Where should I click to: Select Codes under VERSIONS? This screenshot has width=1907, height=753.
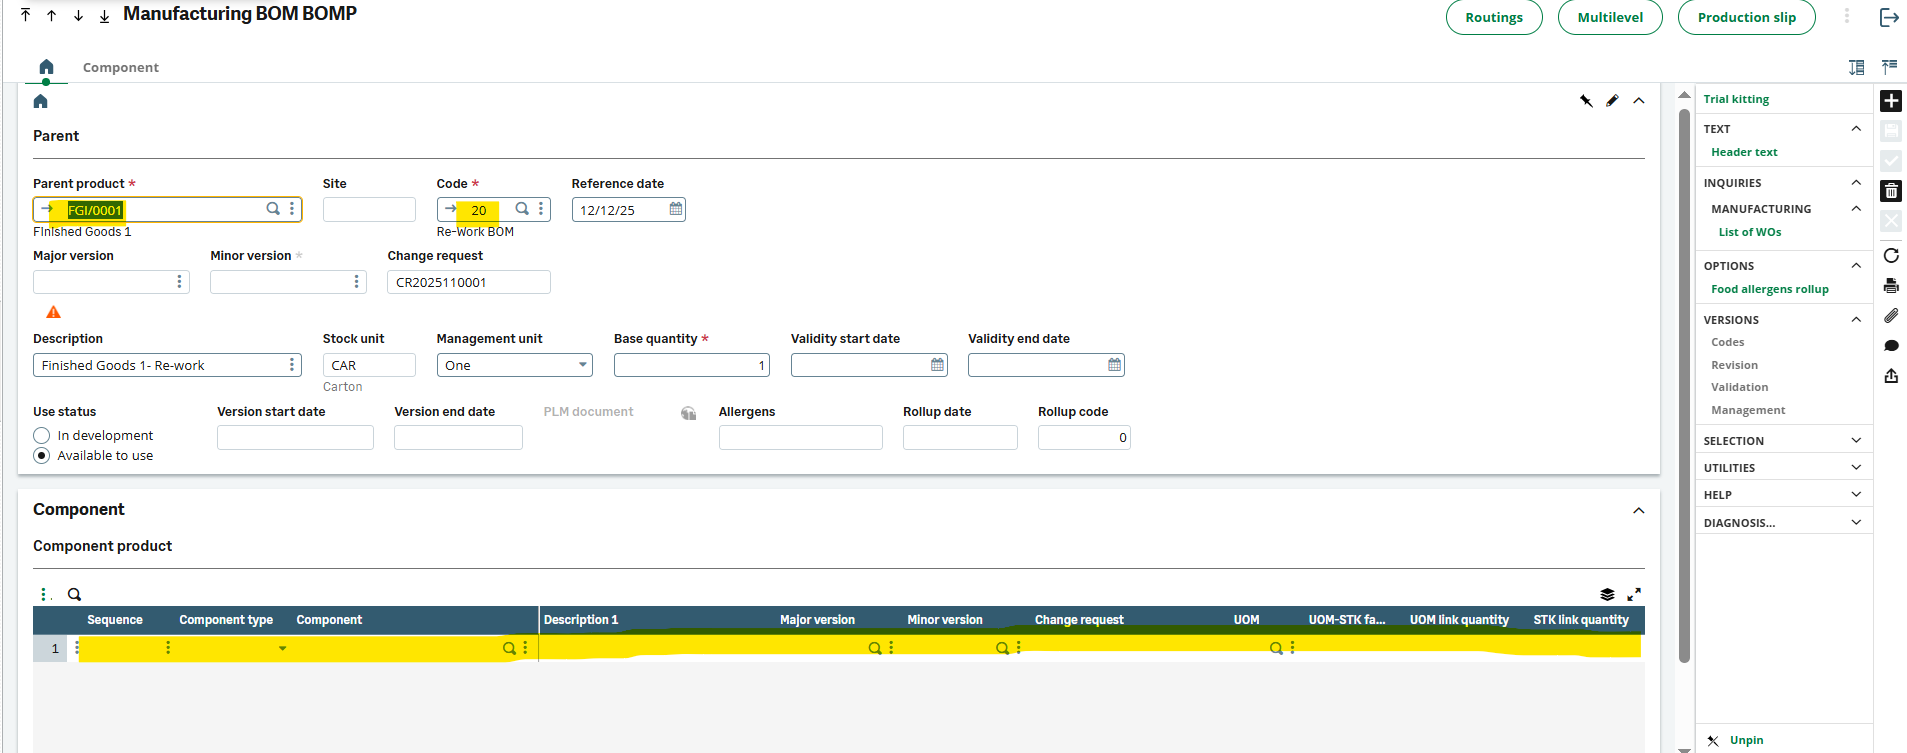coord(1727,342)
